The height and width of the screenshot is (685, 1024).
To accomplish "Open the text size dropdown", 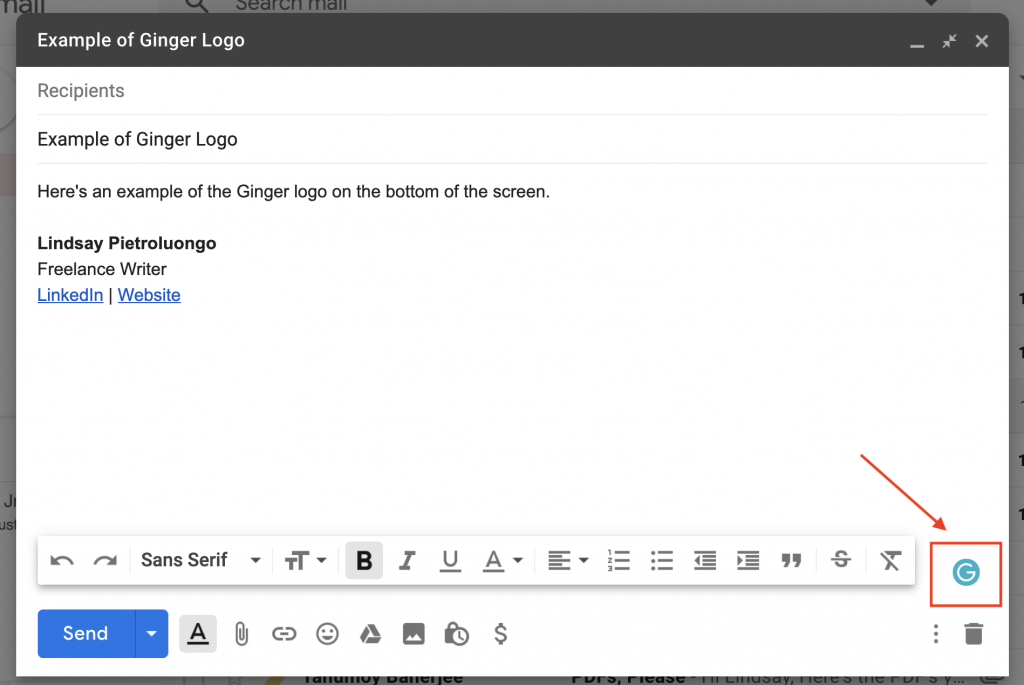I will pos(305,560).
